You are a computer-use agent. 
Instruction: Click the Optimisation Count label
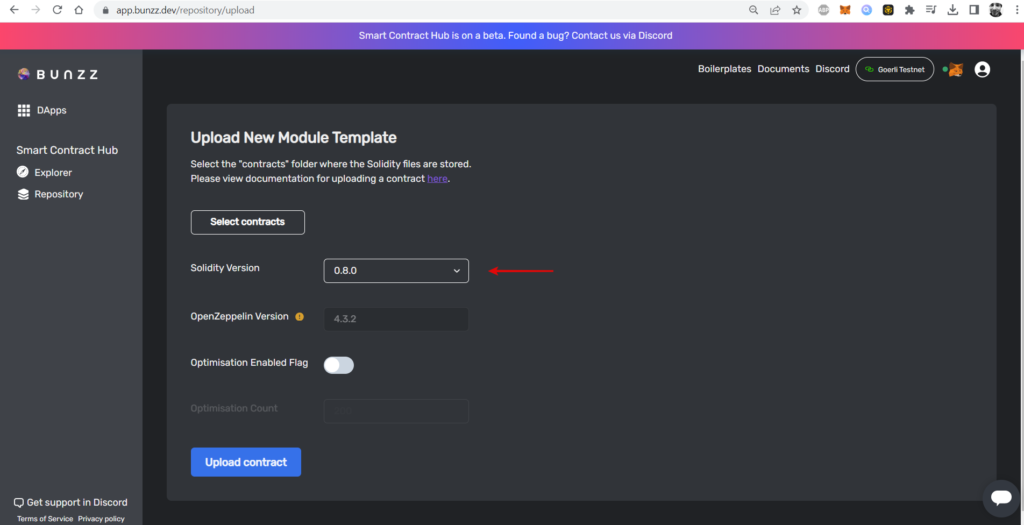[234, 408]
